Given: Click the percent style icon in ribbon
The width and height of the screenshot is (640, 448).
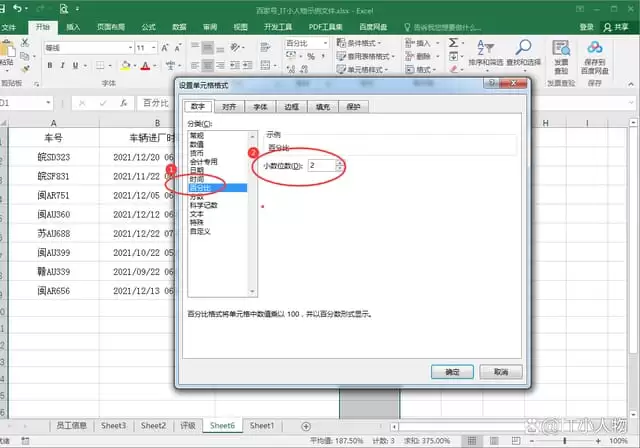Looking at the screenshot, I should click(x=311, y=56).
